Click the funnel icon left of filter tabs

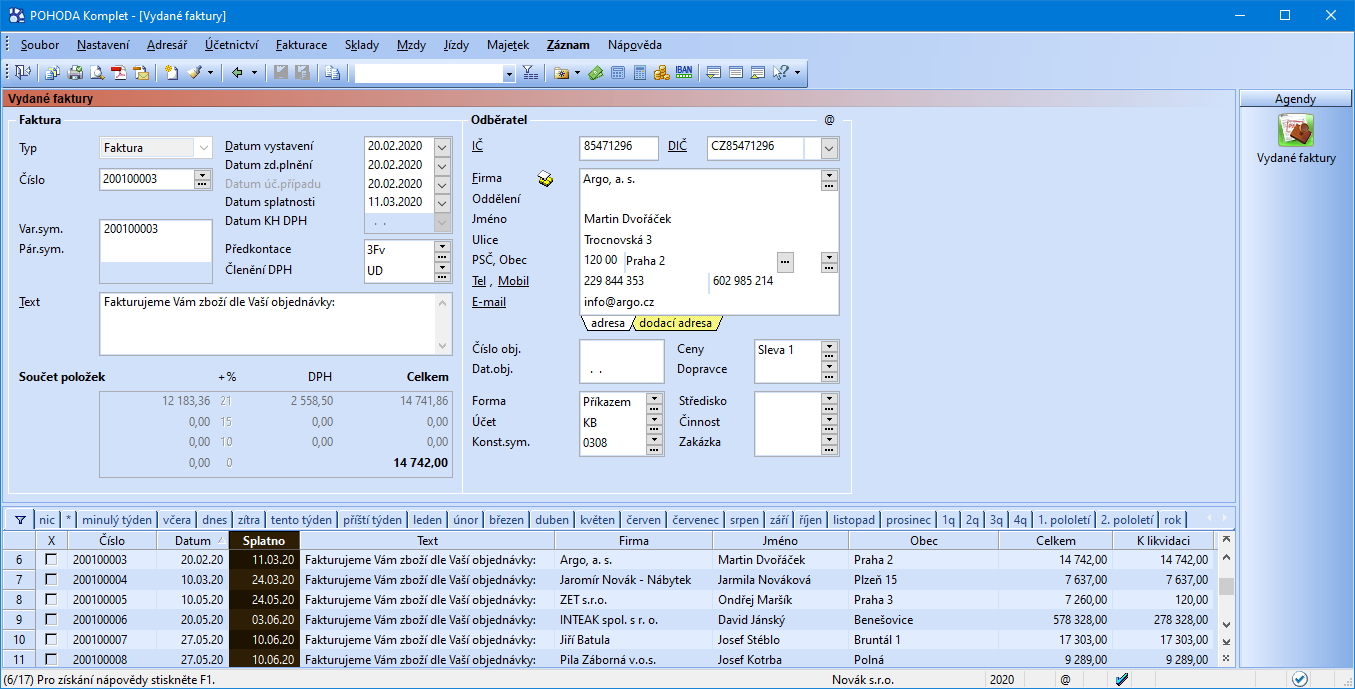coord(19,520)
